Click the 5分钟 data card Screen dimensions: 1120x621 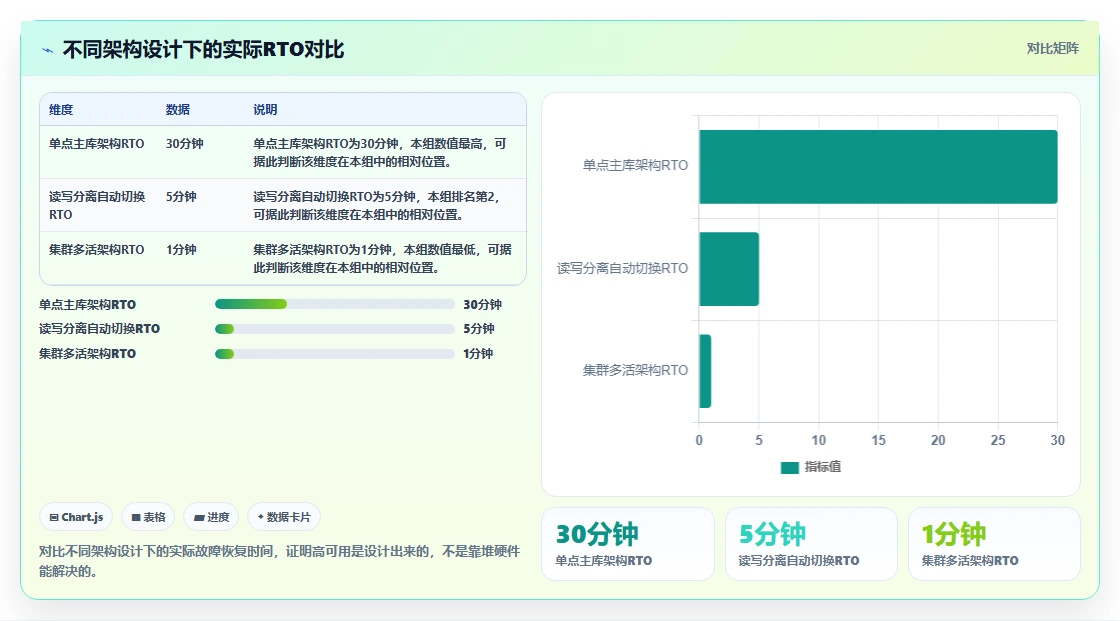(811, 544)
